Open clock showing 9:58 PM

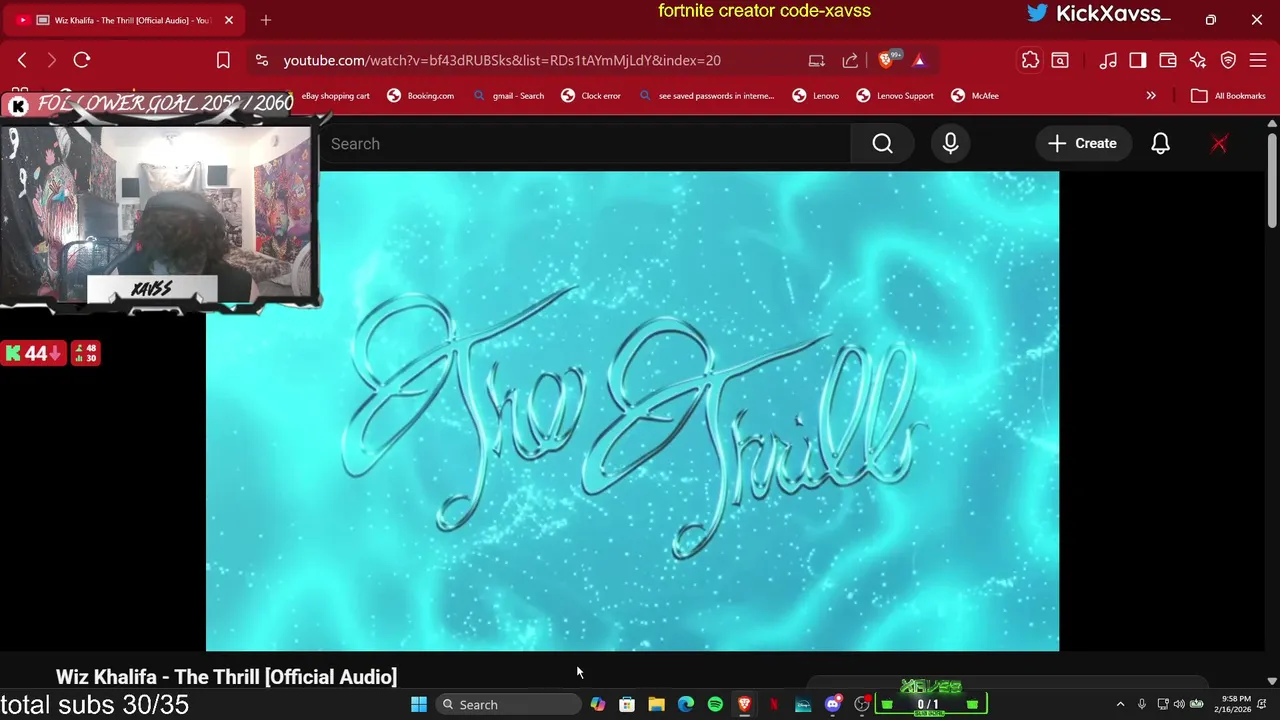[x=1232, y=704]
